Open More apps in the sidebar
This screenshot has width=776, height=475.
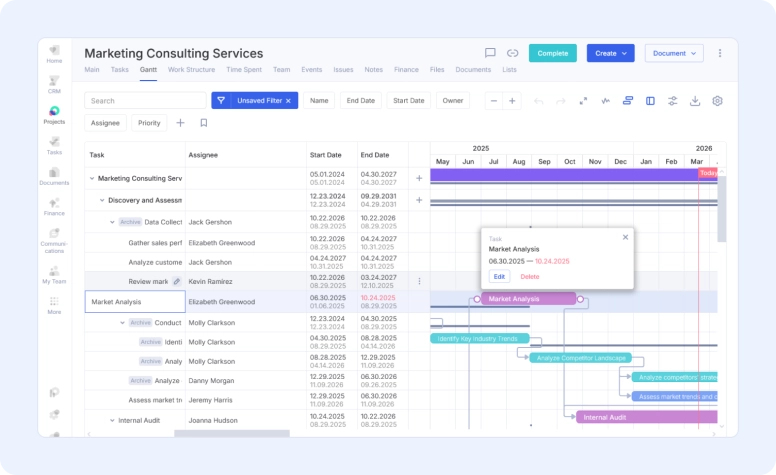(54, 305)
